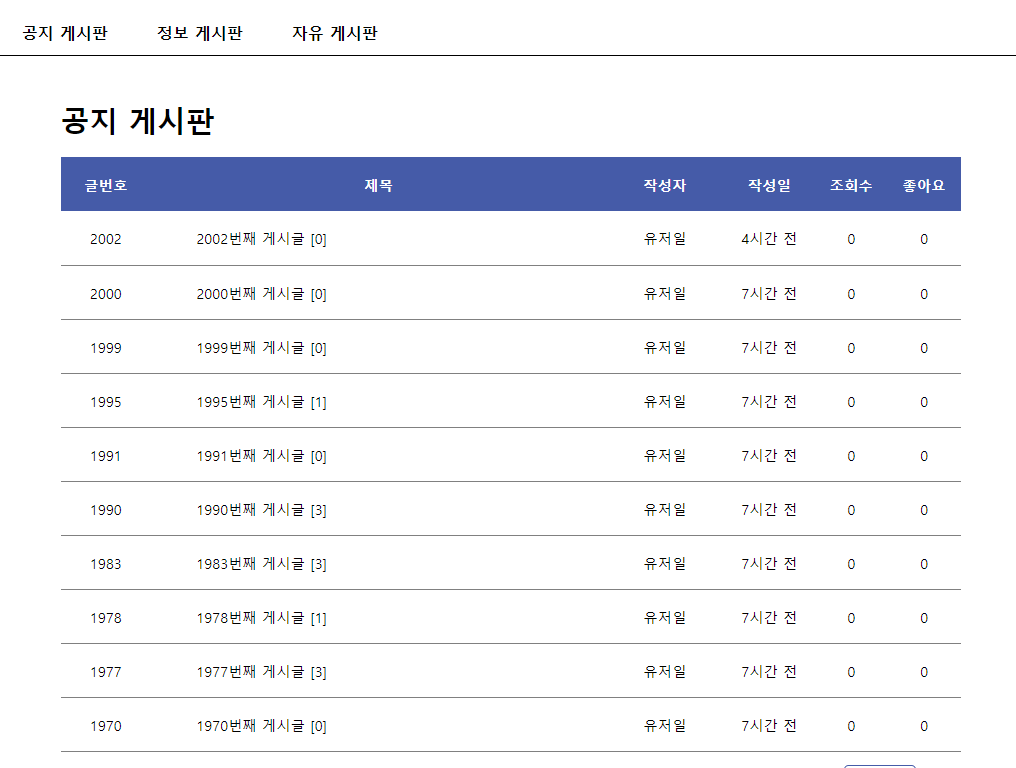Open post titled 1977번째 게시글 [3]
The width and height of the screenshot is (1016, 768).
[x=261, y=672]
